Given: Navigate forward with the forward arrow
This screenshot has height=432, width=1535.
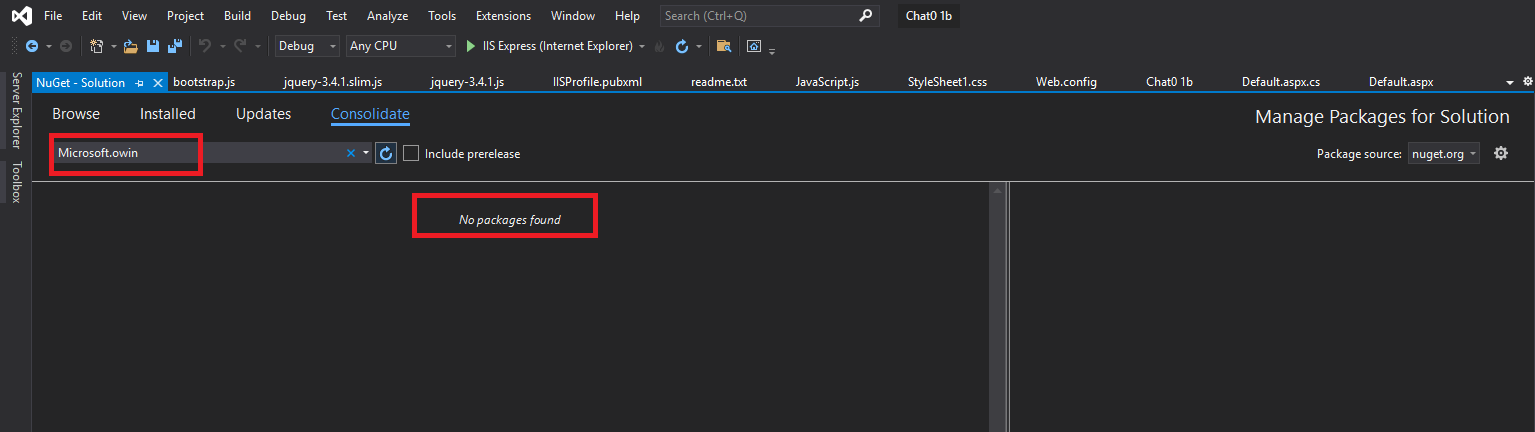Looking at the screenshot, I should (x=66, y=46).
